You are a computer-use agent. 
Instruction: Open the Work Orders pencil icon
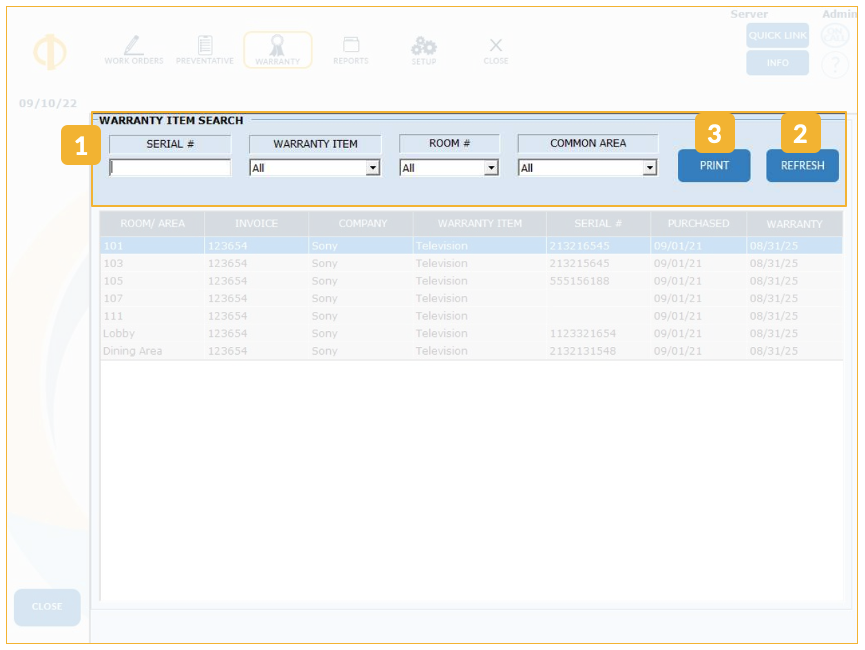coord(133,47)
